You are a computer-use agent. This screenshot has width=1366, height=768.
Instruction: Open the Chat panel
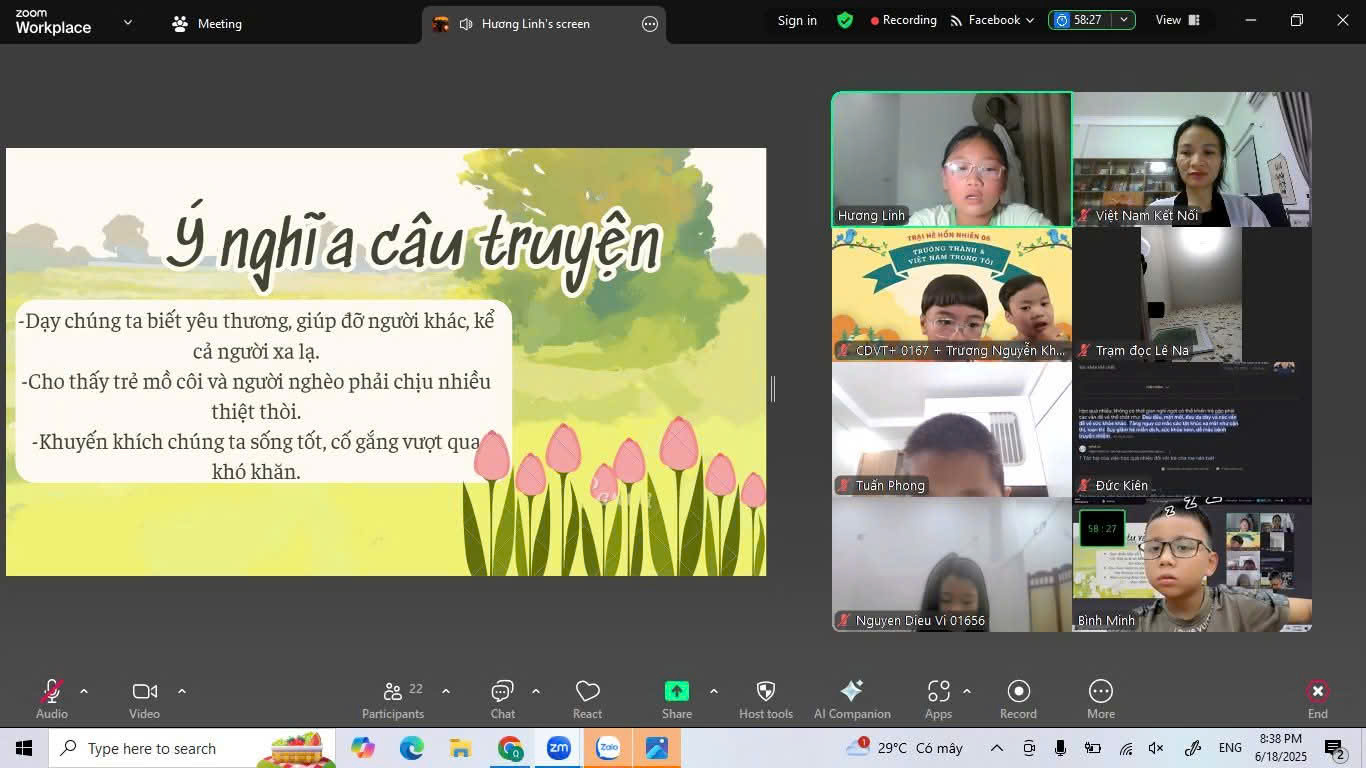coord(502,698)
